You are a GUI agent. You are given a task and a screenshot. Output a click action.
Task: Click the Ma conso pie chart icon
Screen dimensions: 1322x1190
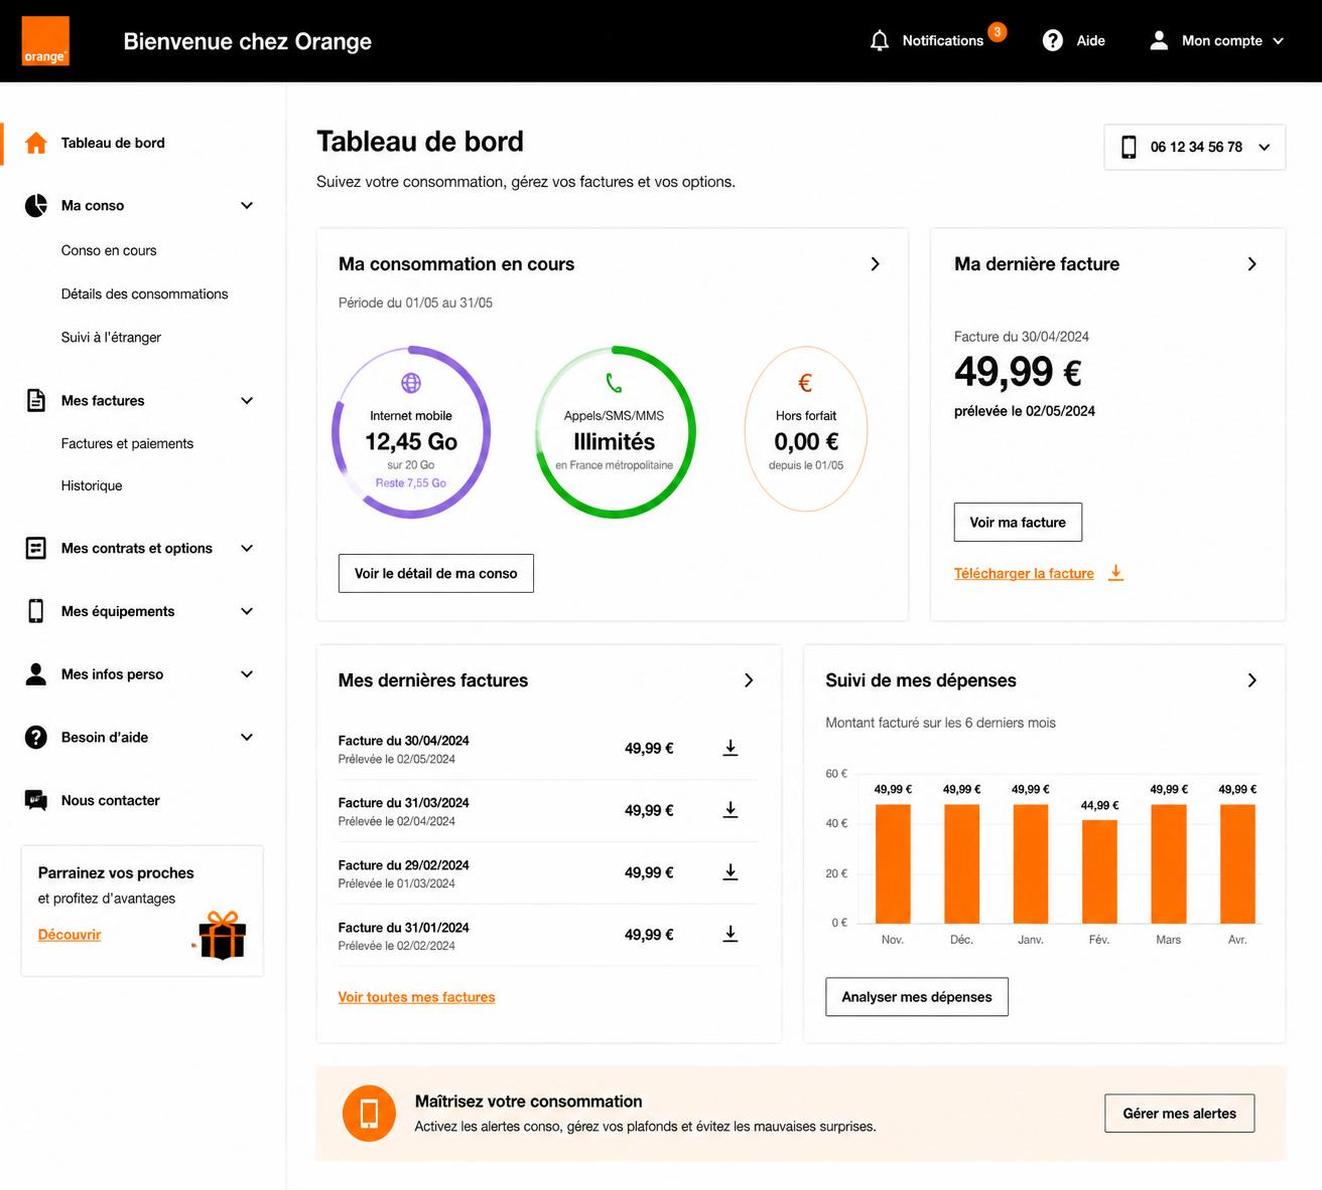[36, 205]
